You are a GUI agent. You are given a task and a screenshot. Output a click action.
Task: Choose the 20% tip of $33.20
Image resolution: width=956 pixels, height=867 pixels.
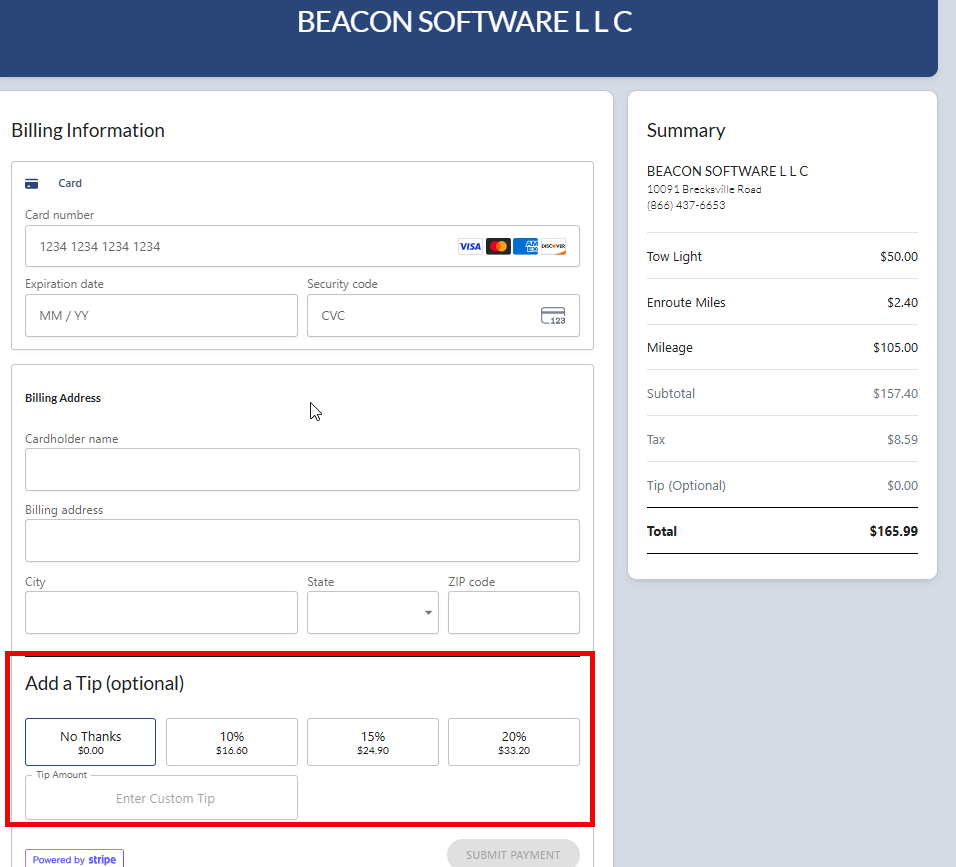513,742
